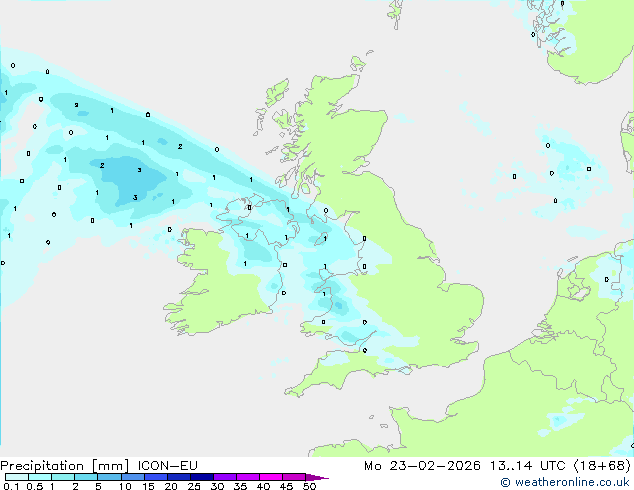Click the "0.5" legend tick label
The height and width of the screenshot is (490, 634).
(35, 486)
